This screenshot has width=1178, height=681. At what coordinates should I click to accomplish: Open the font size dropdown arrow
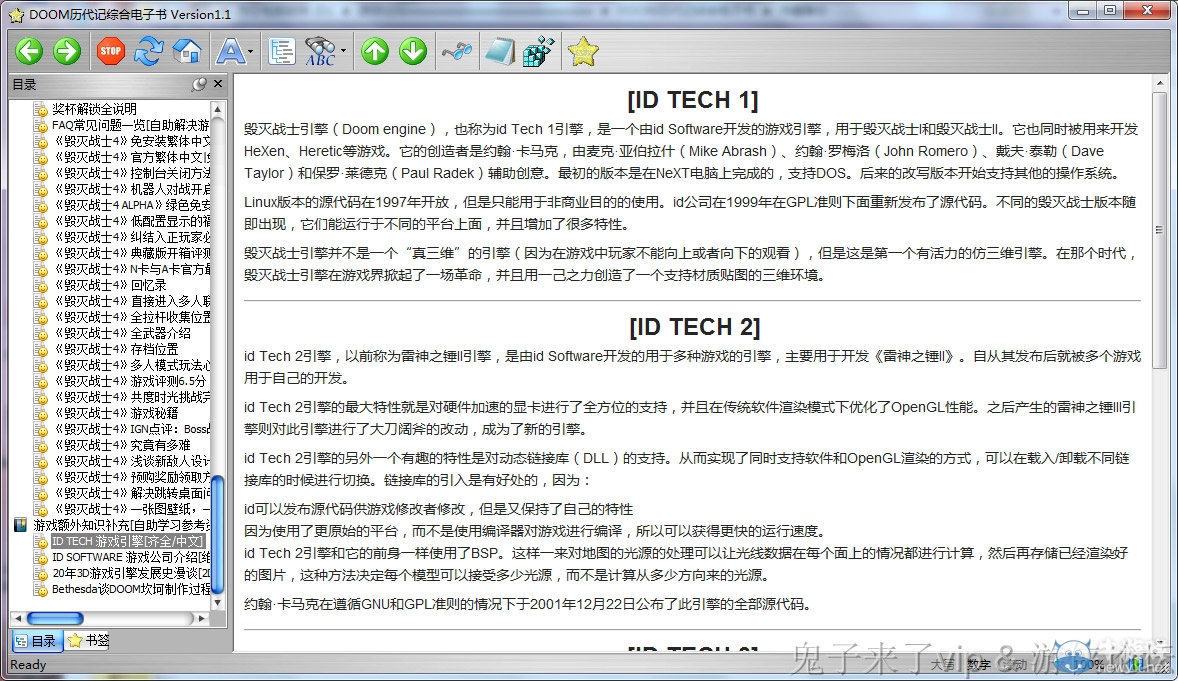pos(250,51)
